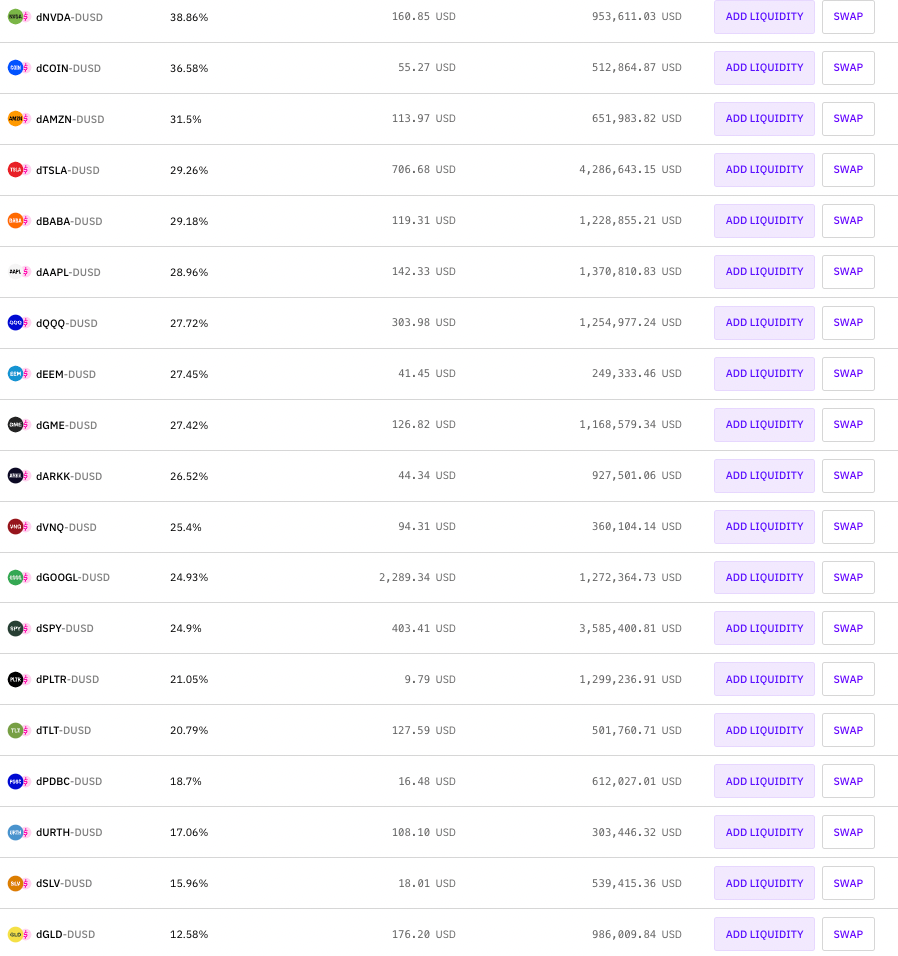Add liquidity to dTSLA-DUSD pool
The image size is (898, 956).
[764, 169]
